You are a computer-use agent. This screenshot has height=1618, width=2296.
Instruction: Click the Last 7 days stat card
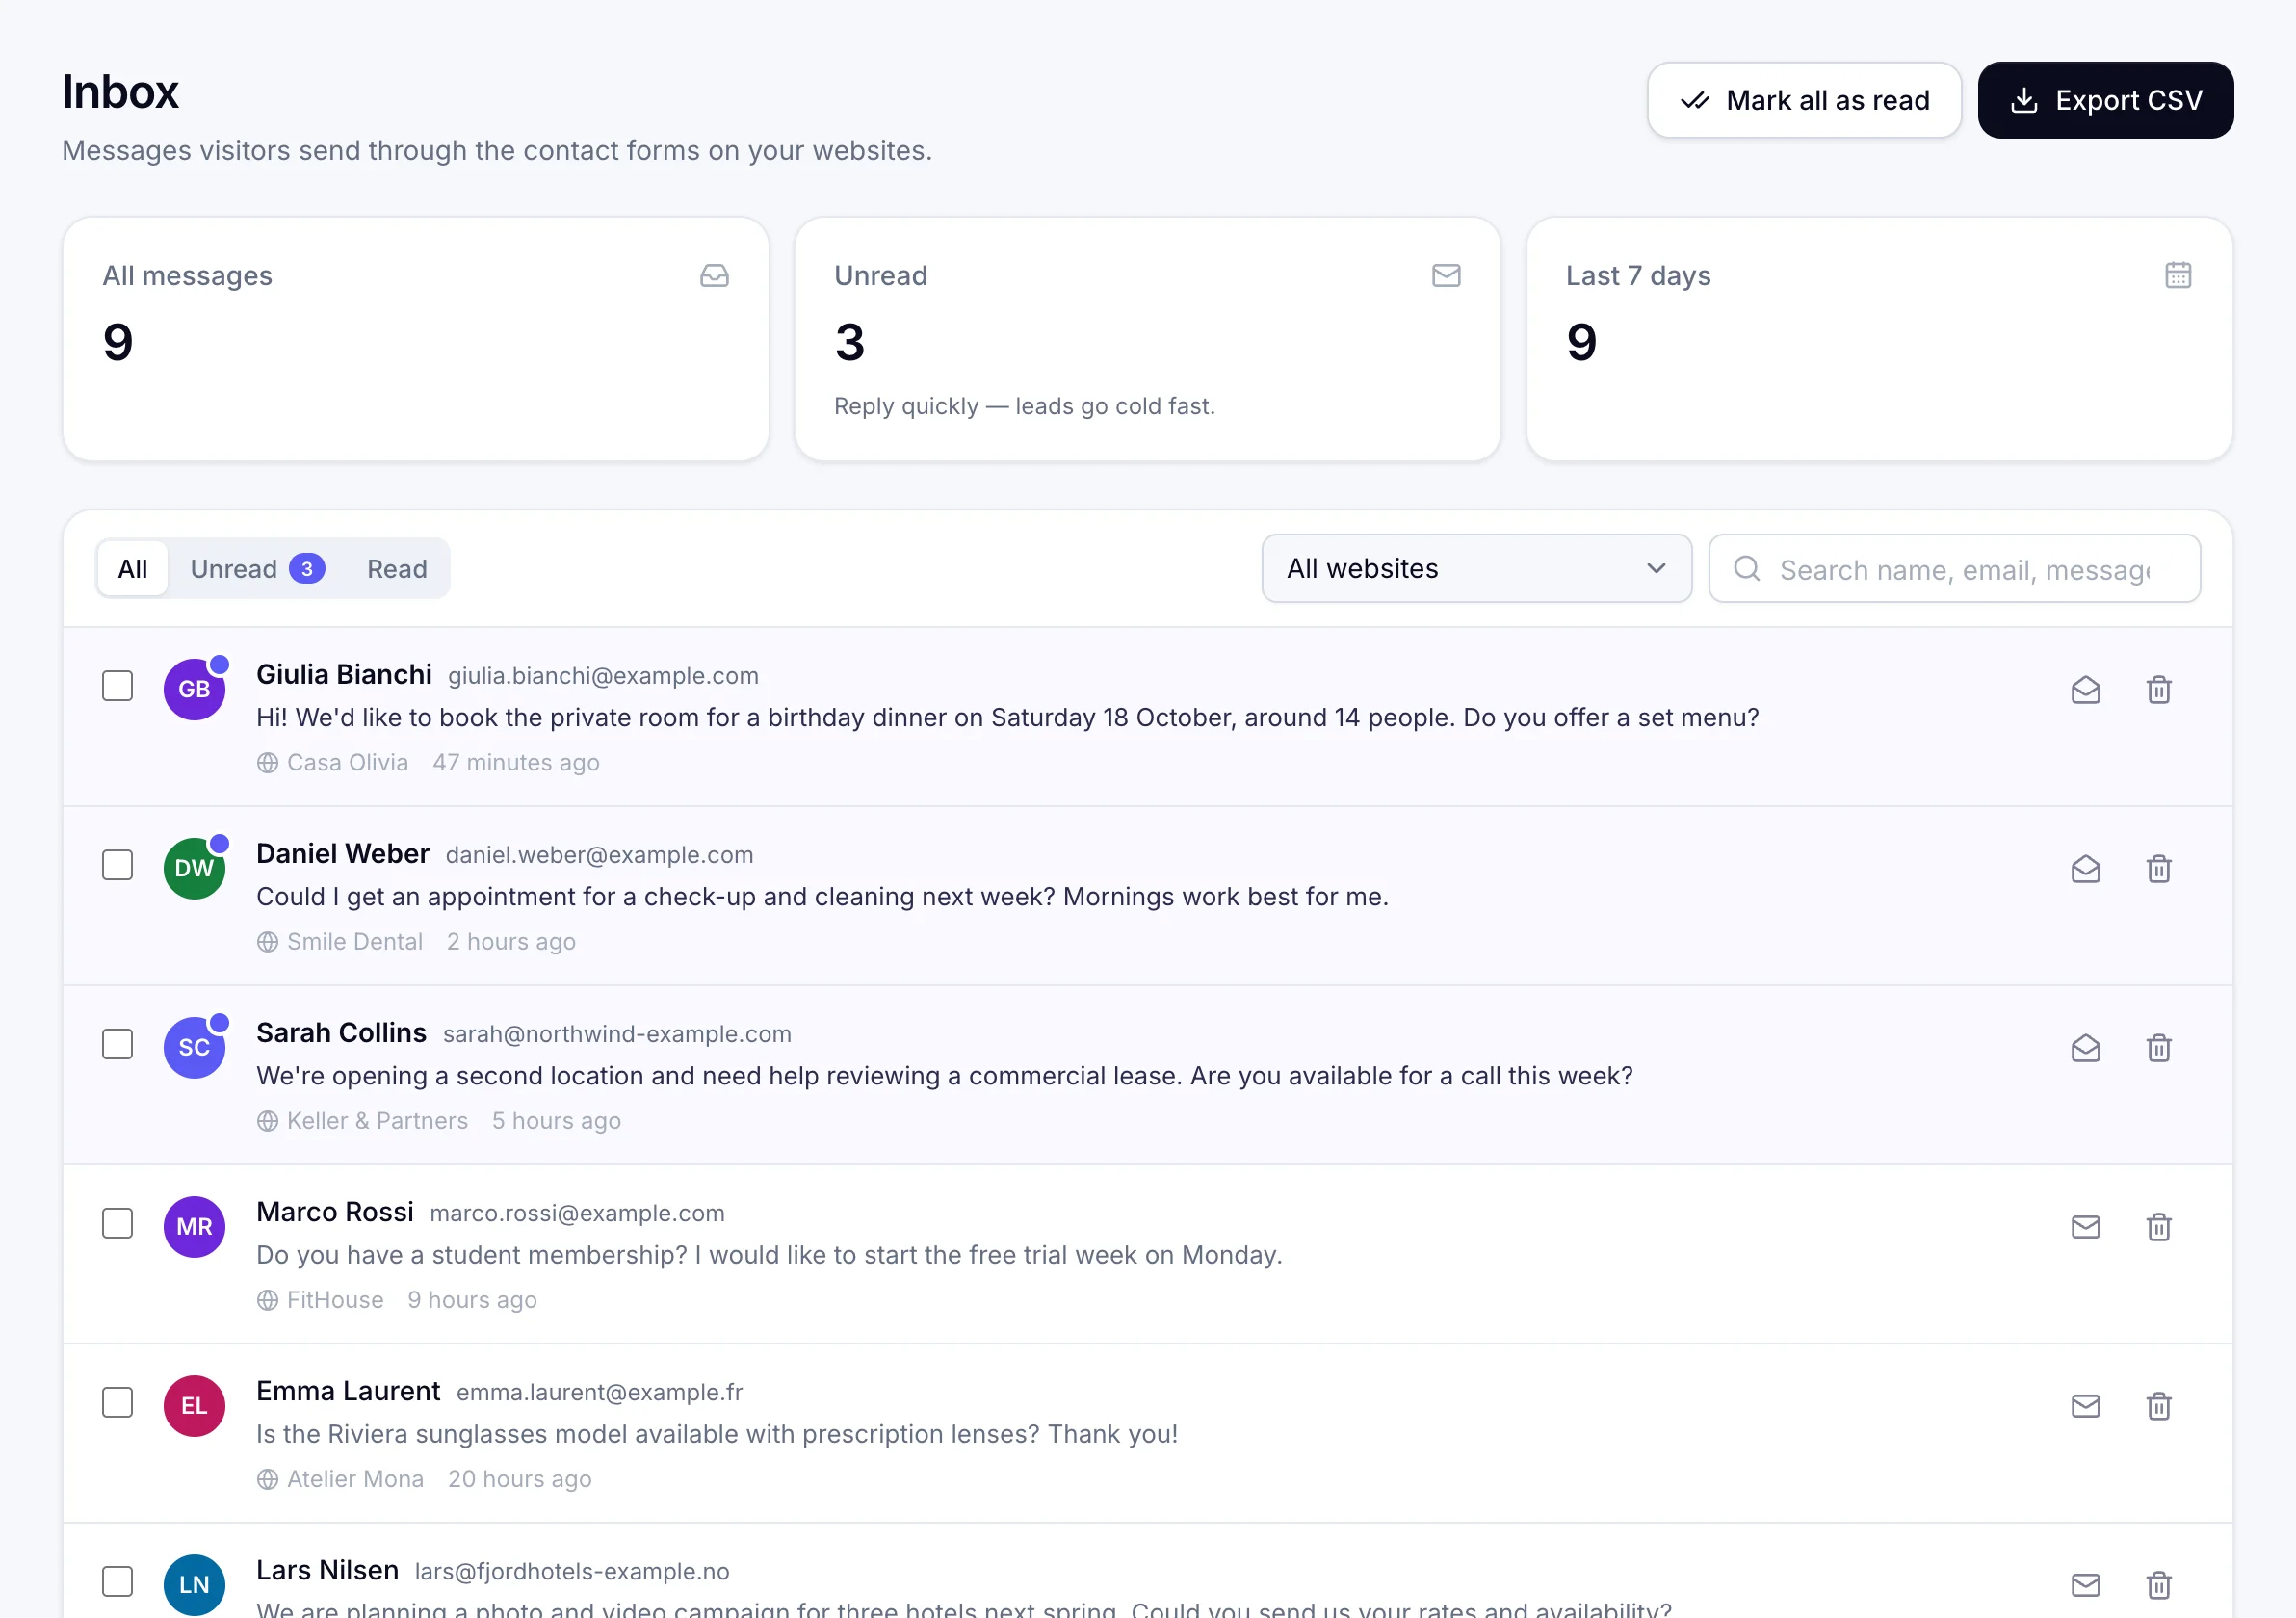tap(1880, 339)
